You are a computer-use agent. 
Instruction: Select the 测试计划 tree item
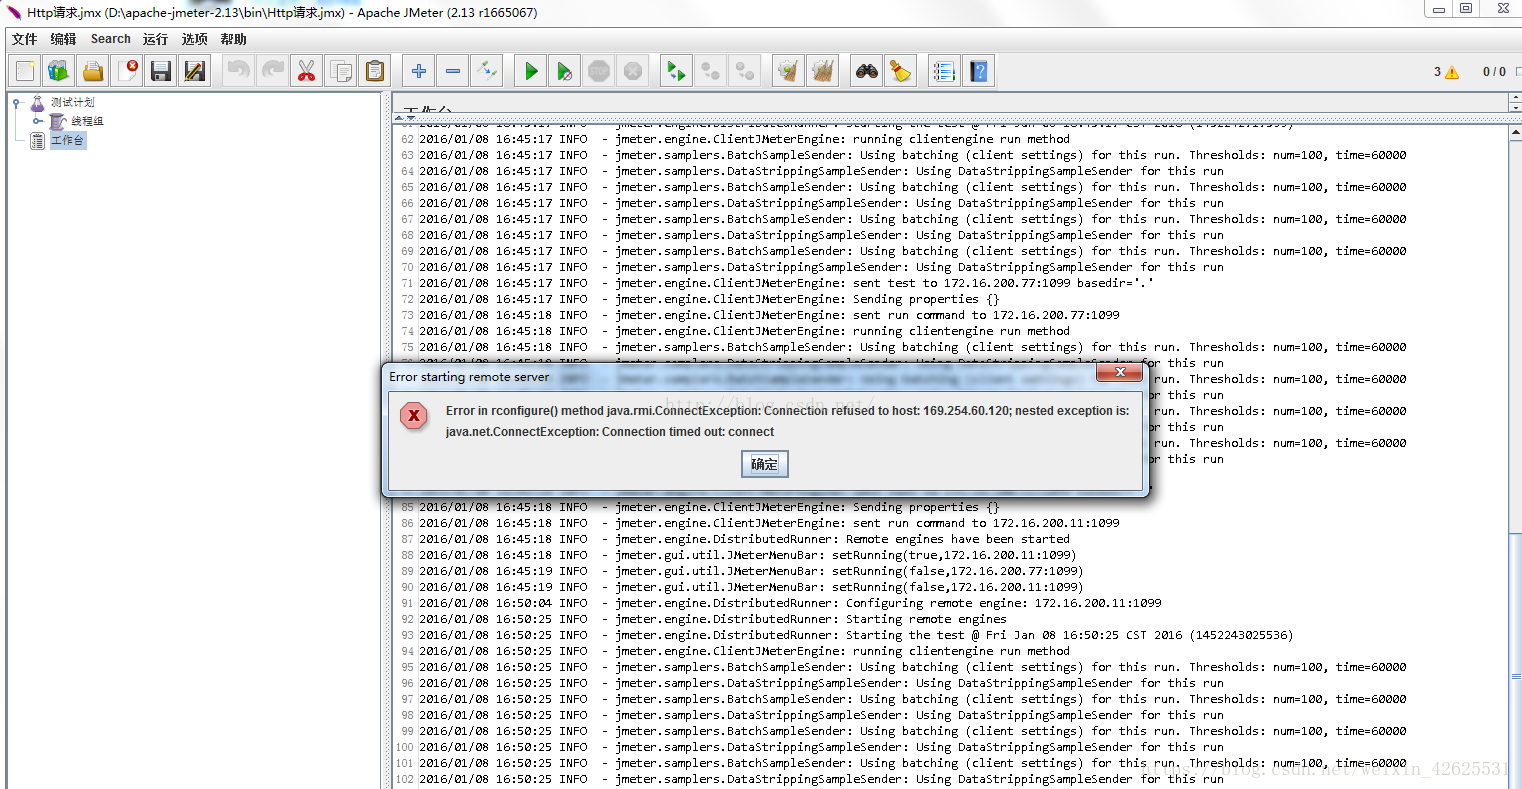click(x=72, y=102)
